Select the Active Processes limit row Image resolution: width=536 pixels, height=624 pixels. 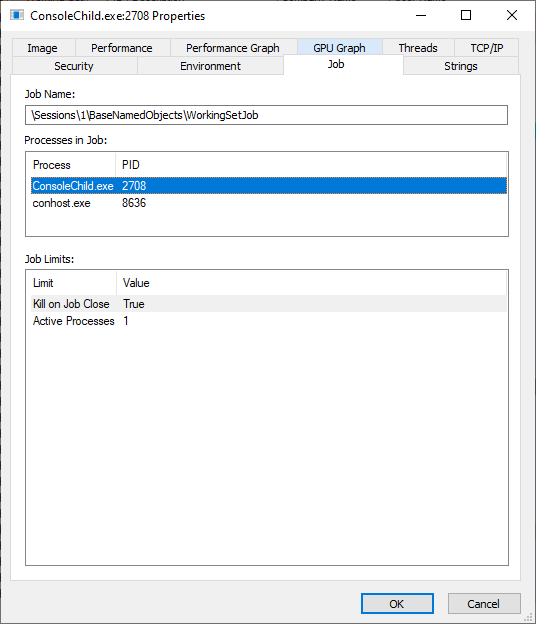[x=269, y=321]
